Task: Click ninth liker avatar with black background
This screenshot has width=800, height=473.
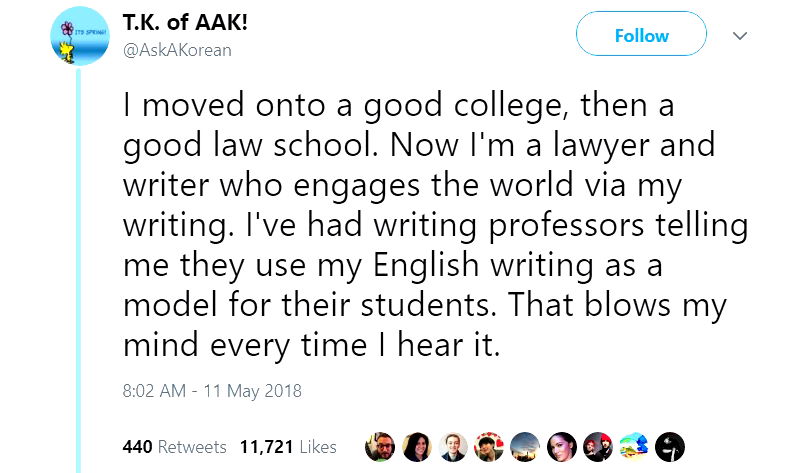Action: 668,446
